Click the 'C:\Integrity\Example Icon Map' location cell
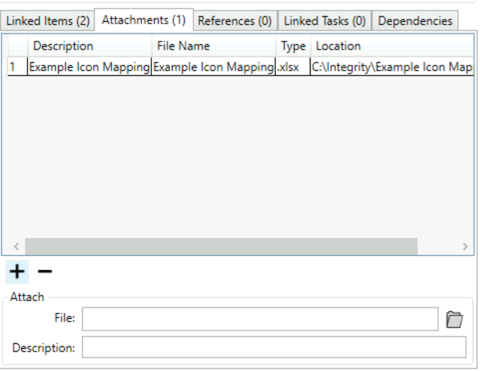 point(392,67)
